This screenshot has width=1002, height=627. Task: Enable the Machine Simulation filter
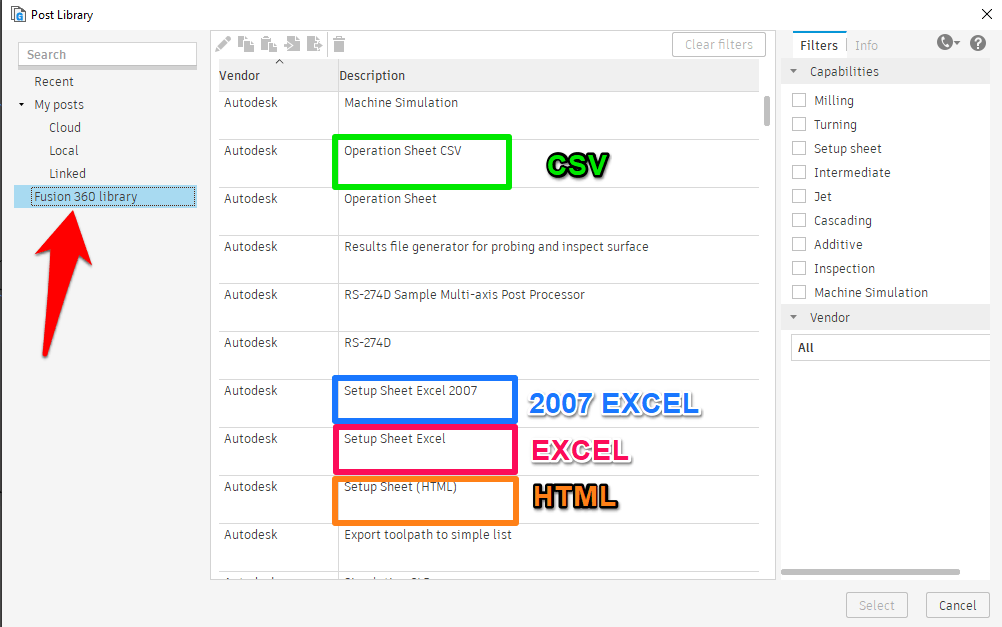[x=798, y=292]
